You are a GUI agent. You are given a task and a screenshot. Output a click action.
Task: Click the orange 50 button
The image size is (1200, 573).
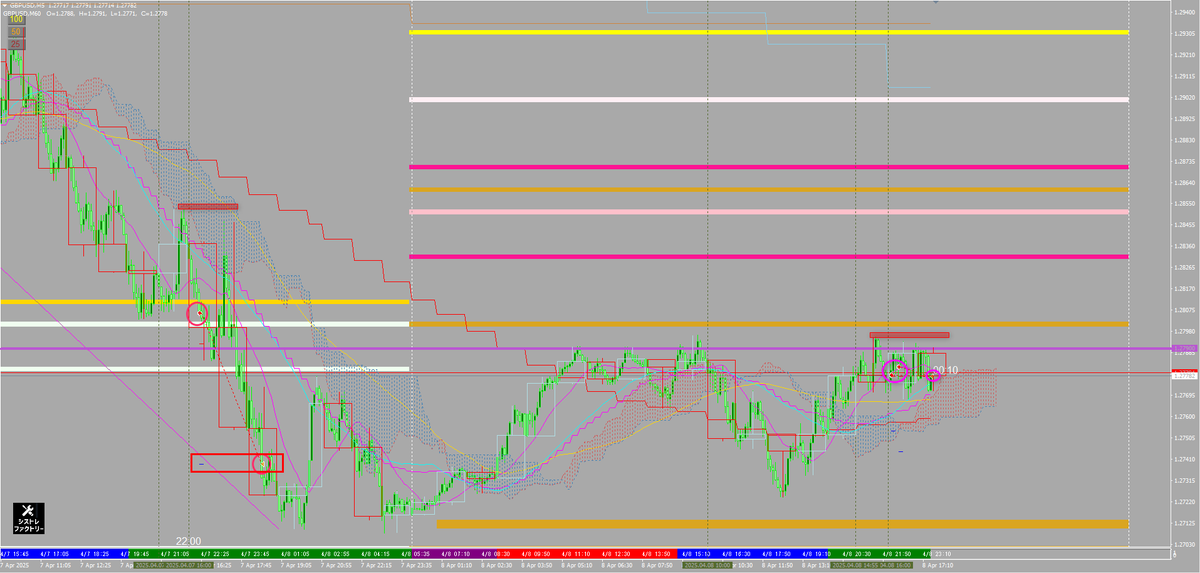point(16,32)
